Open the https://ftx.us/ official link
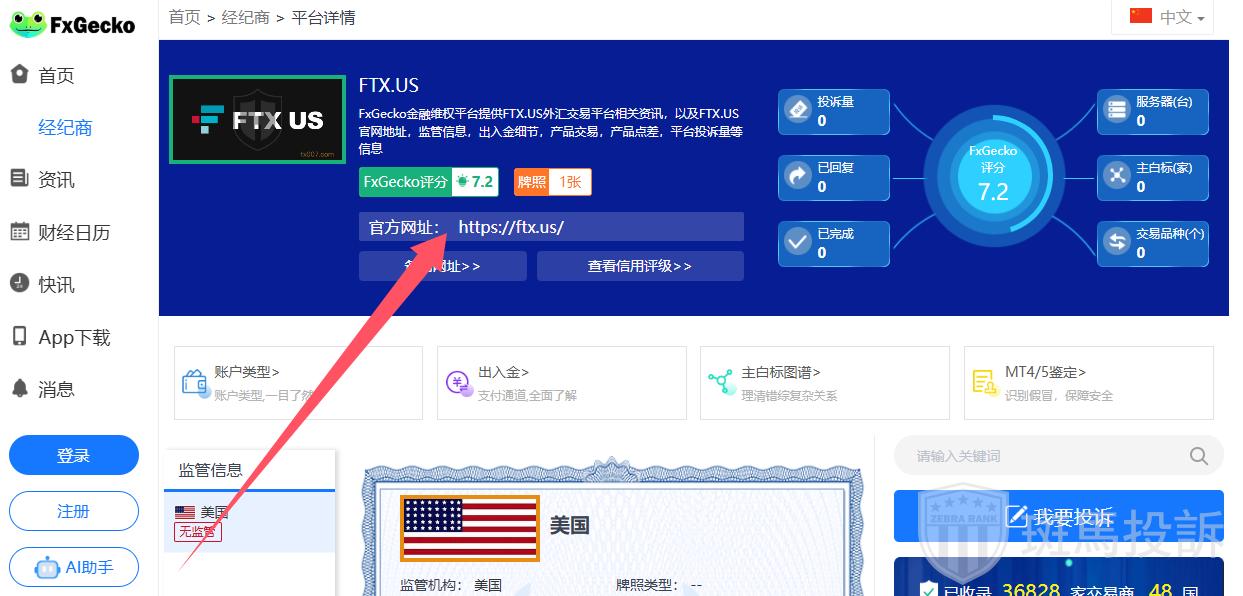This screenshot has height=596, width=1243. pos(511,227)
